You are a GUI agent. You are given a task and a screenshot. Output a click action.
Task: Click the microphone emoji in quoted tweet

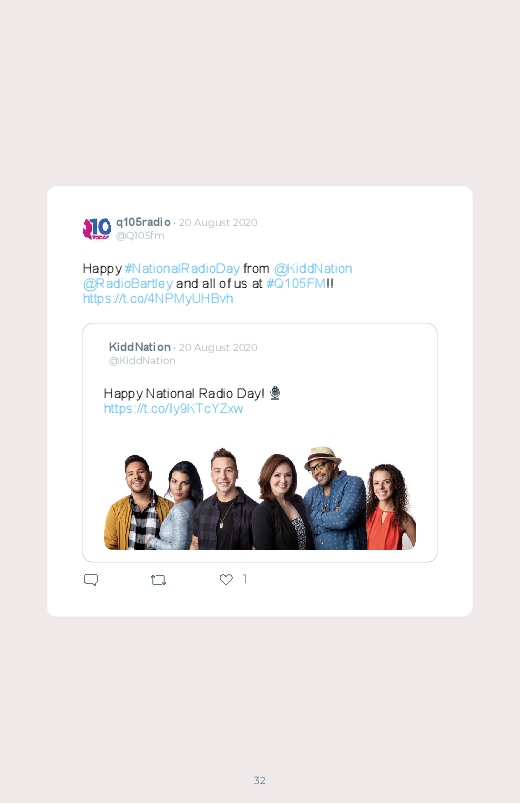pyautogui.click(x=275, y=393)
